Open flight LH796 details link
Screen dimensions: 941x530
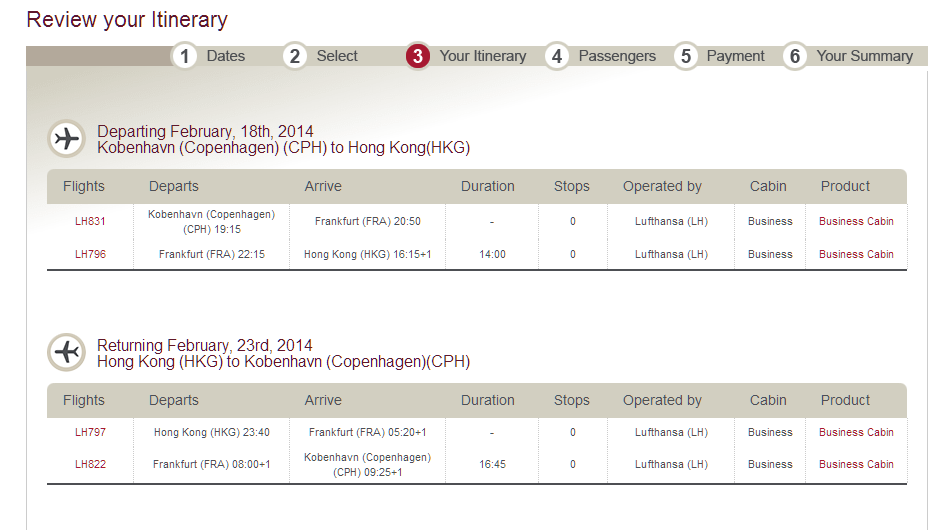[90, 254]
